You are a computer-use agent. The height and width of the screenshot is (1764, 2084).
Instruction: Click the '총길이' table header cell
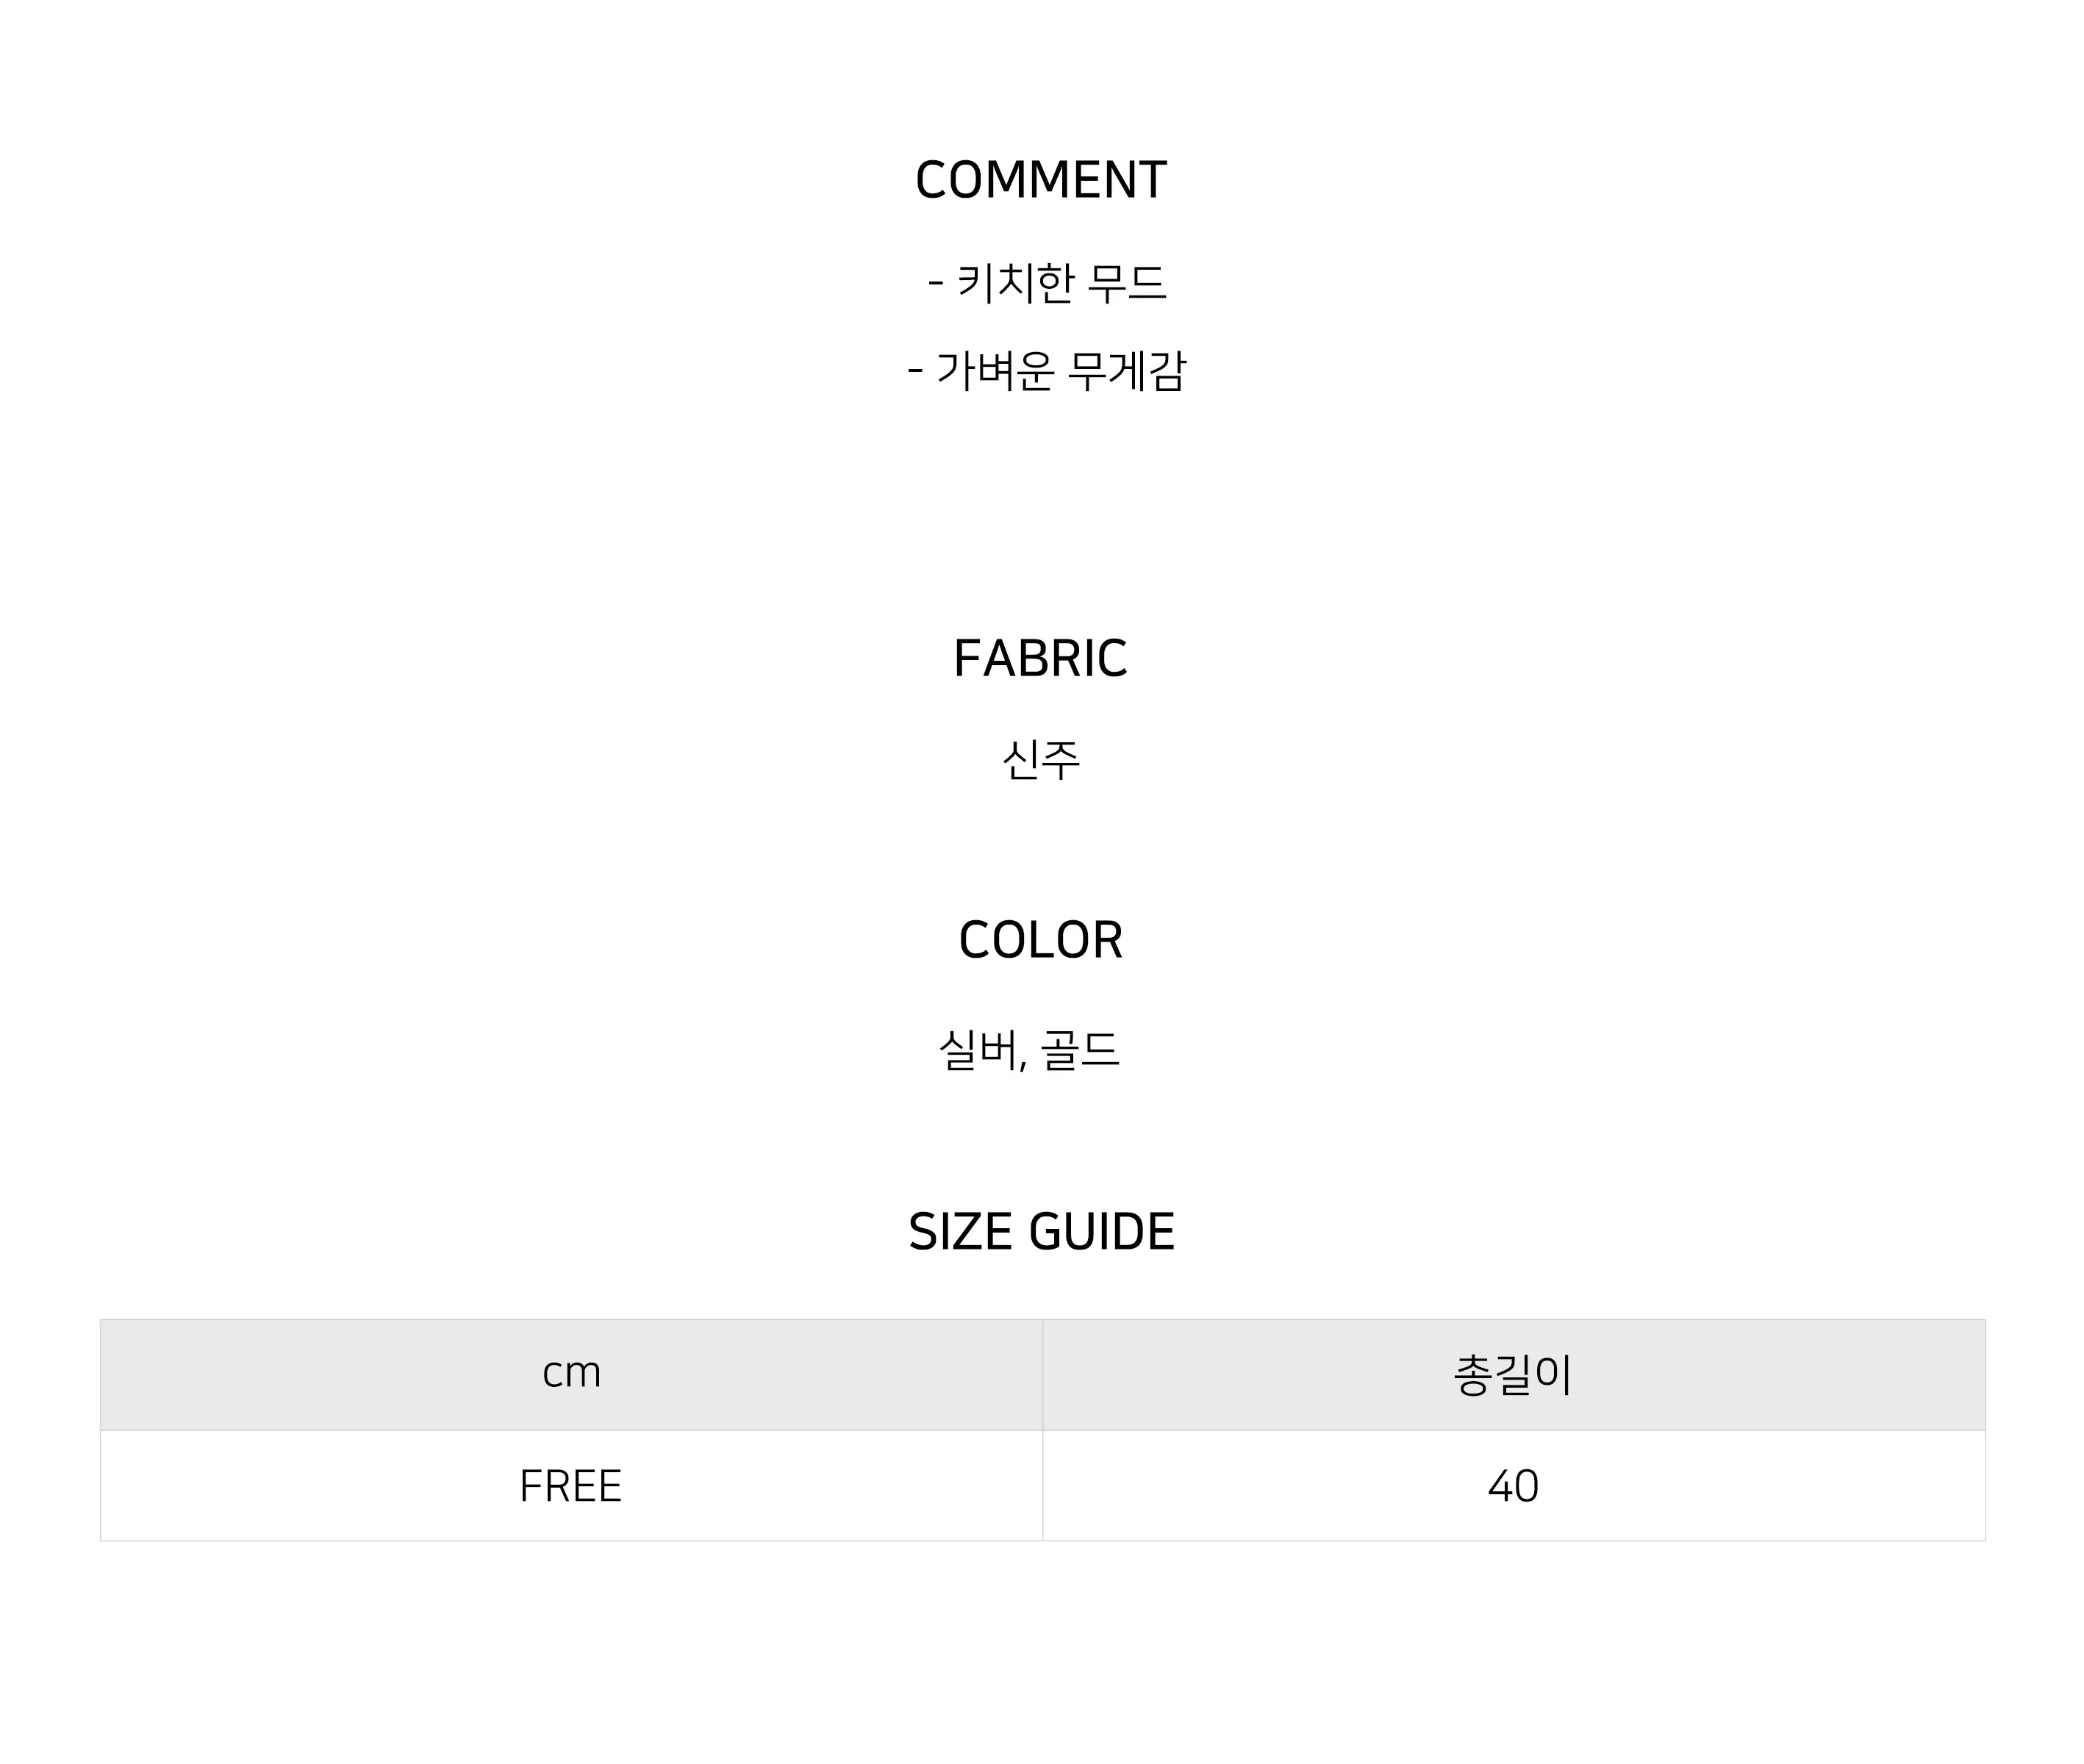point(1514,1375)
